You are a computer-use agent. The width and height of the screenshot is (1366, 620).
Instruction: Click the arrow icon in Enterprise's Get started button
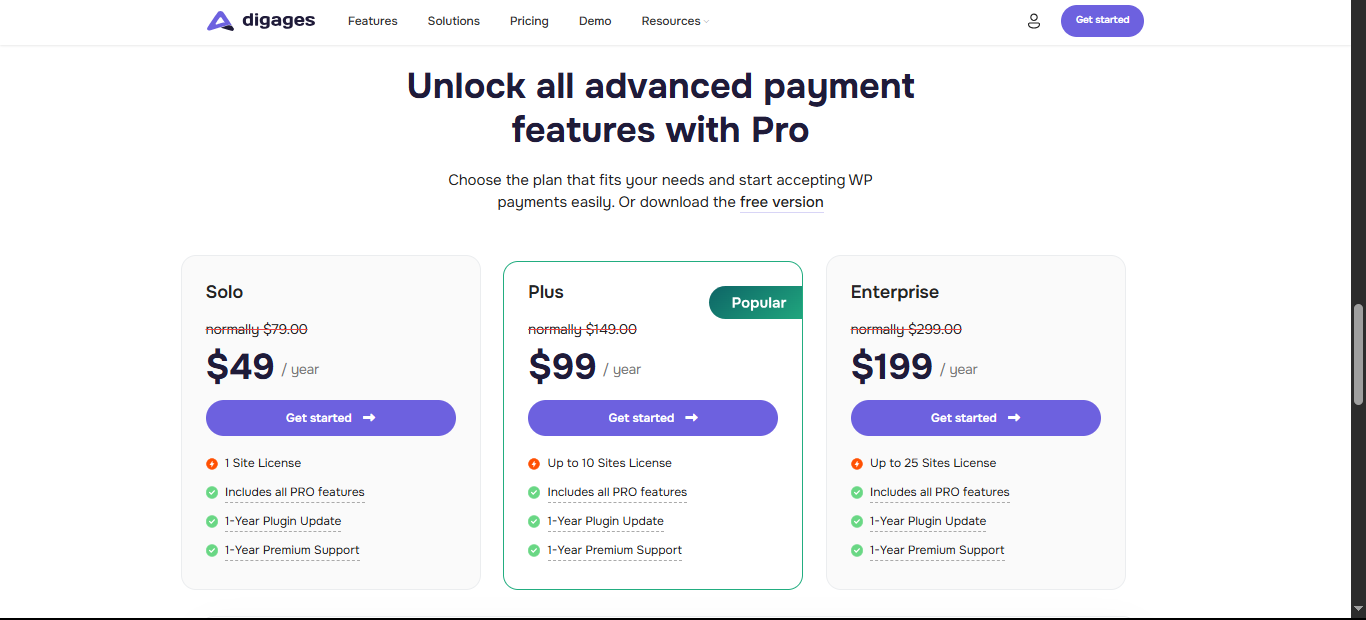1015,418
